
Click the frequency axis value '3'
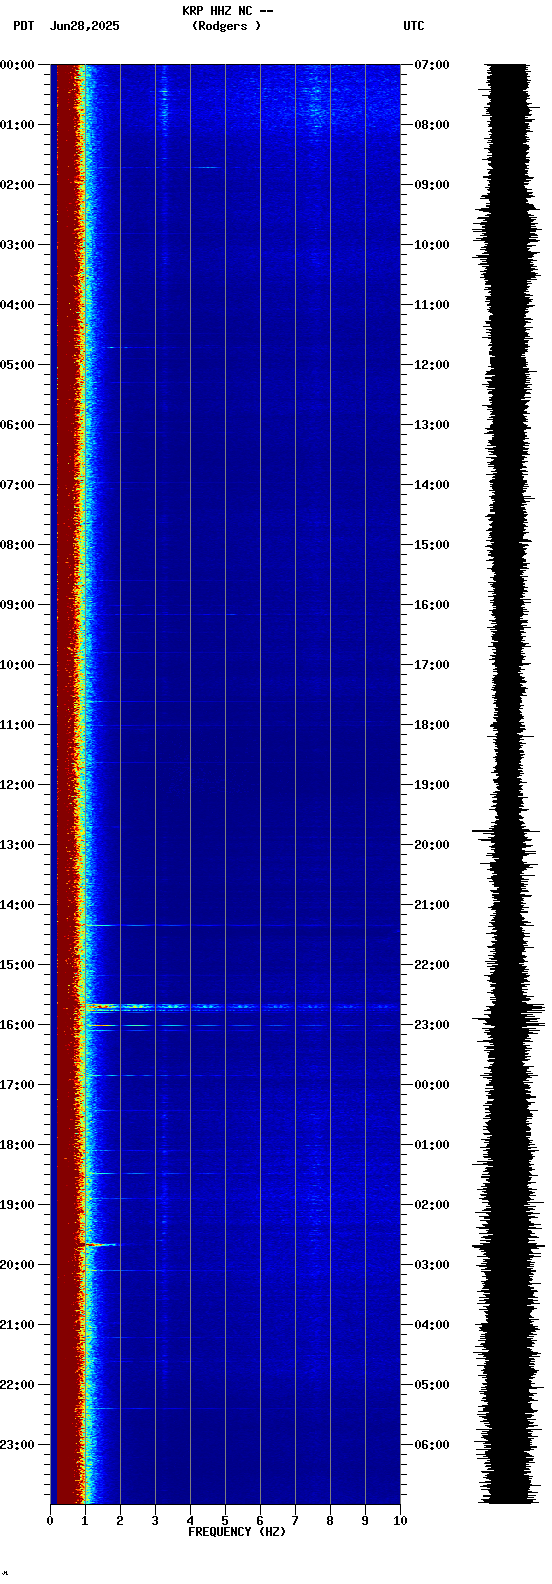click(x=155, y=1521)
